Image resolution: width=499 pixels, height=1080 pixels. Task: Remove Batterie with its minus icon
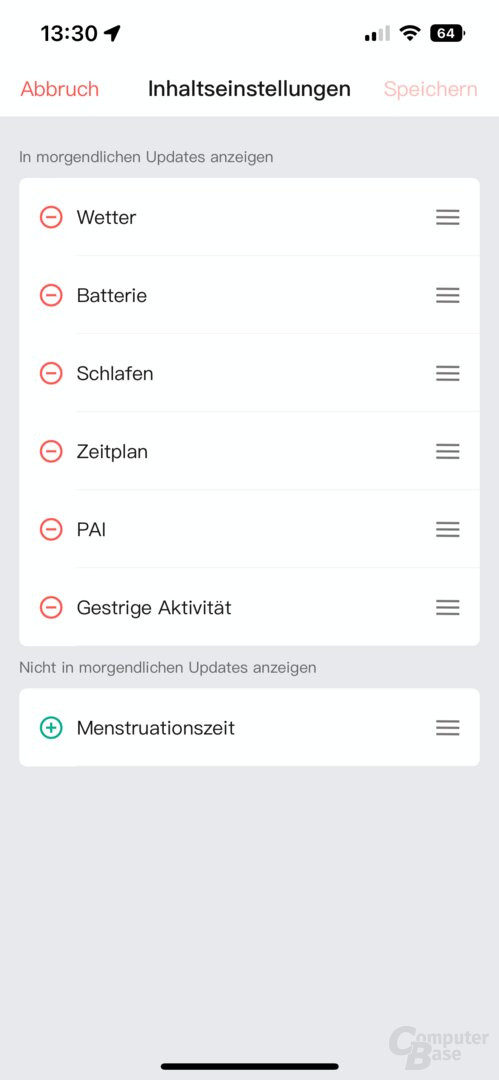pyautogui.click(x=51, y=295)
